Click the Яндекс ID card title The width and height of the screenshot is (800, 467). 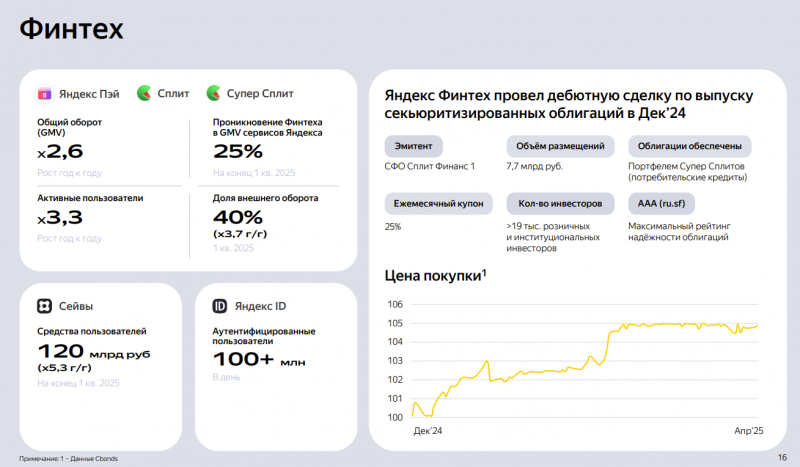click(x=260, y=306)
